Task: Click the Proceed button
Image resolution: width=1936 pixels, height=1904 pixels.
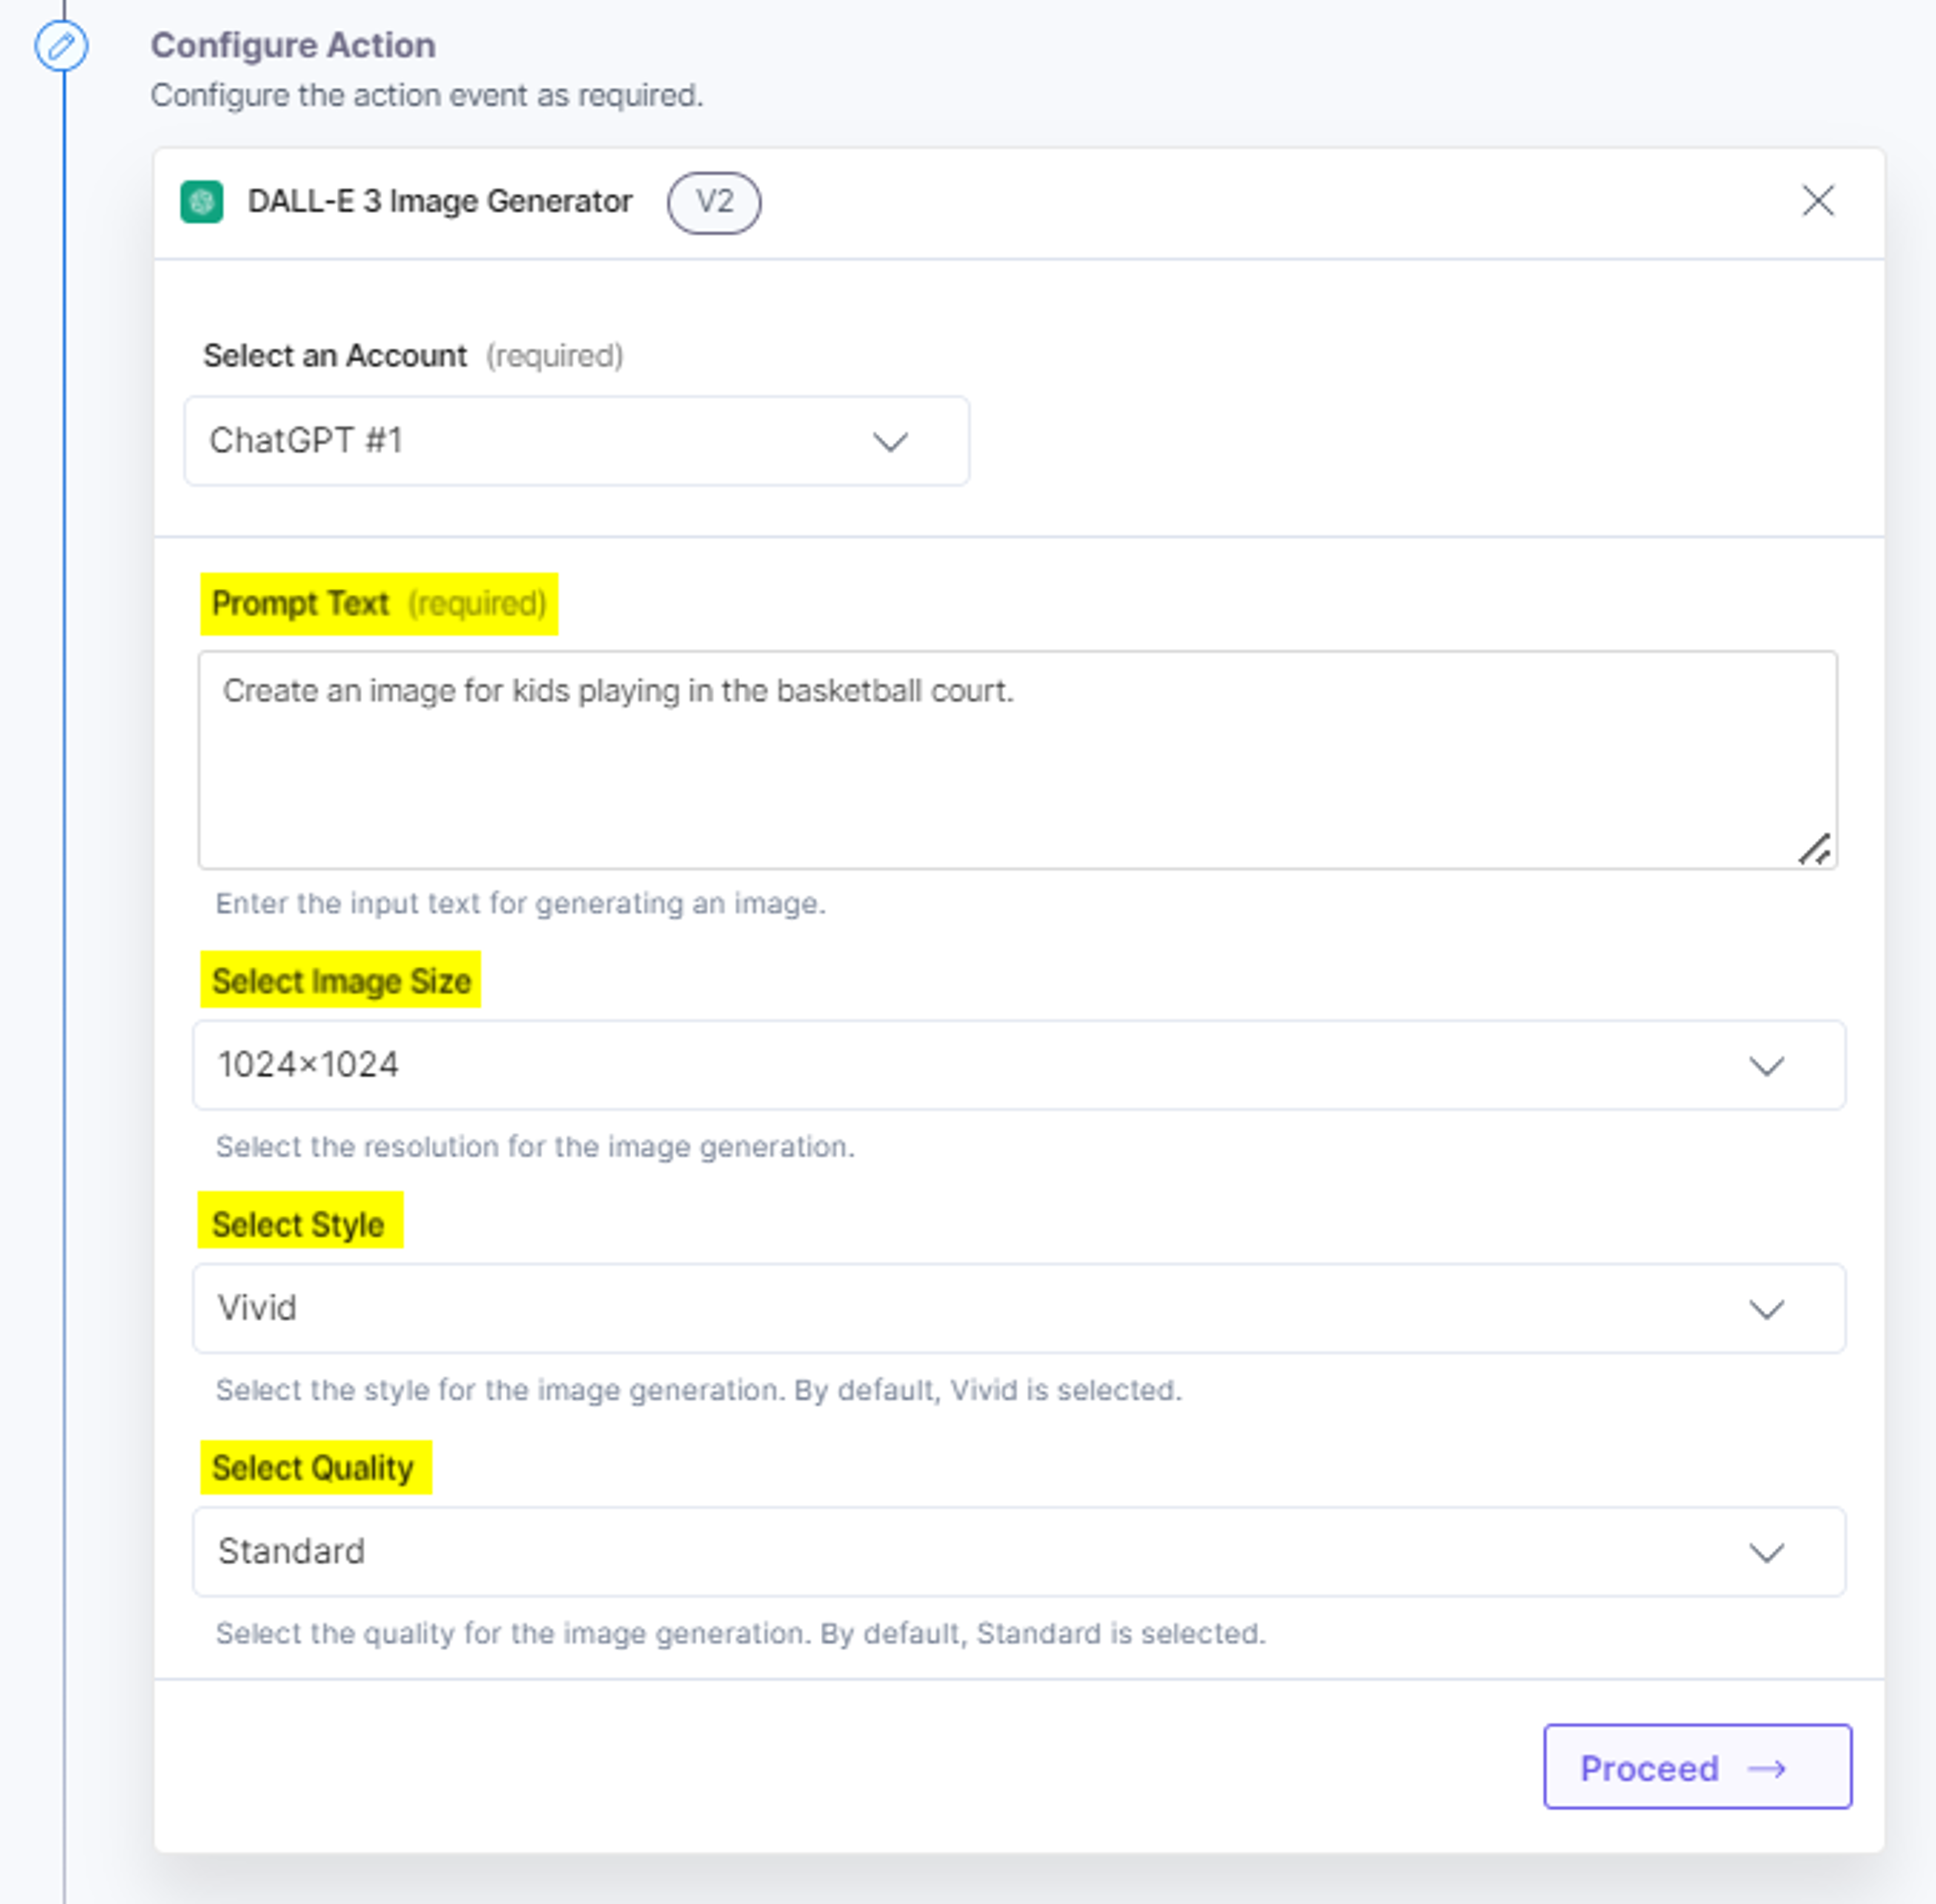Action: pos(1697,1767)
